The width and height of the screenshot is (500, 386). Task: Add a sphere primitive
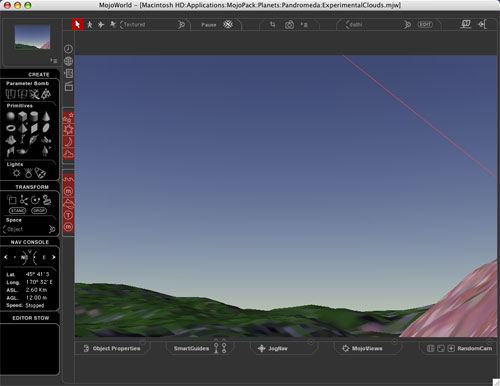tap(11, 116)
